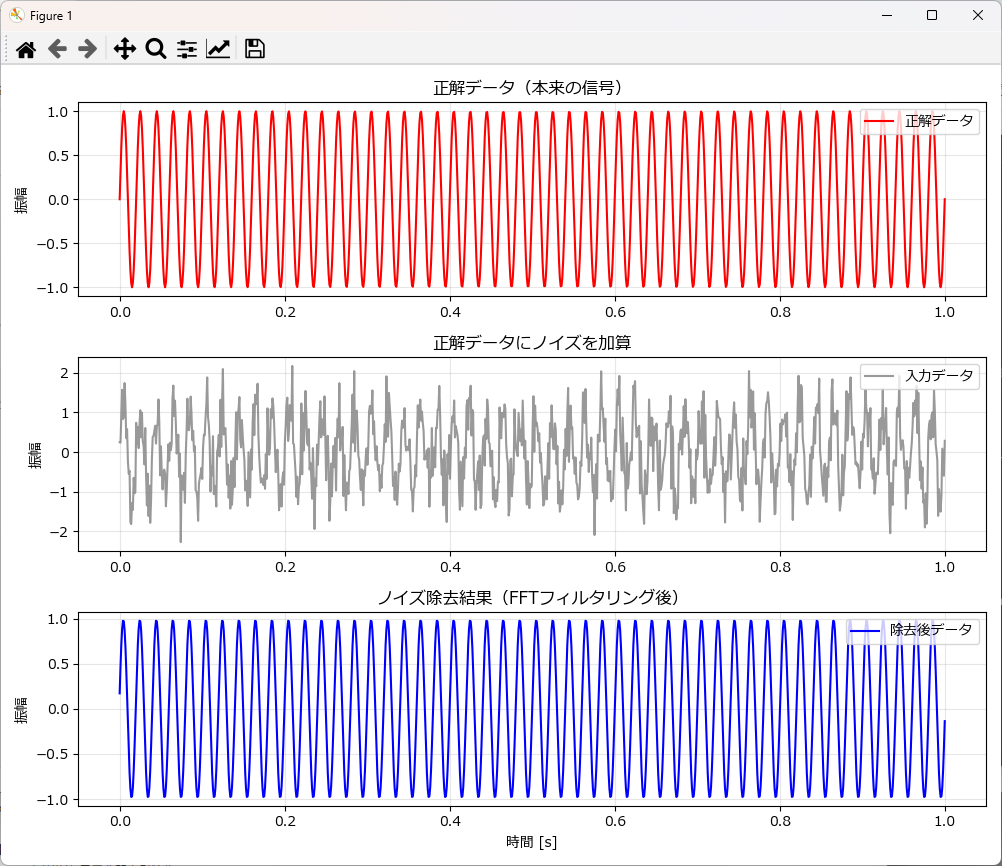Click the red line sample in top legend
Image resolution: width=1002 pixels, height=866 pixels.
(x=880, y=121)
